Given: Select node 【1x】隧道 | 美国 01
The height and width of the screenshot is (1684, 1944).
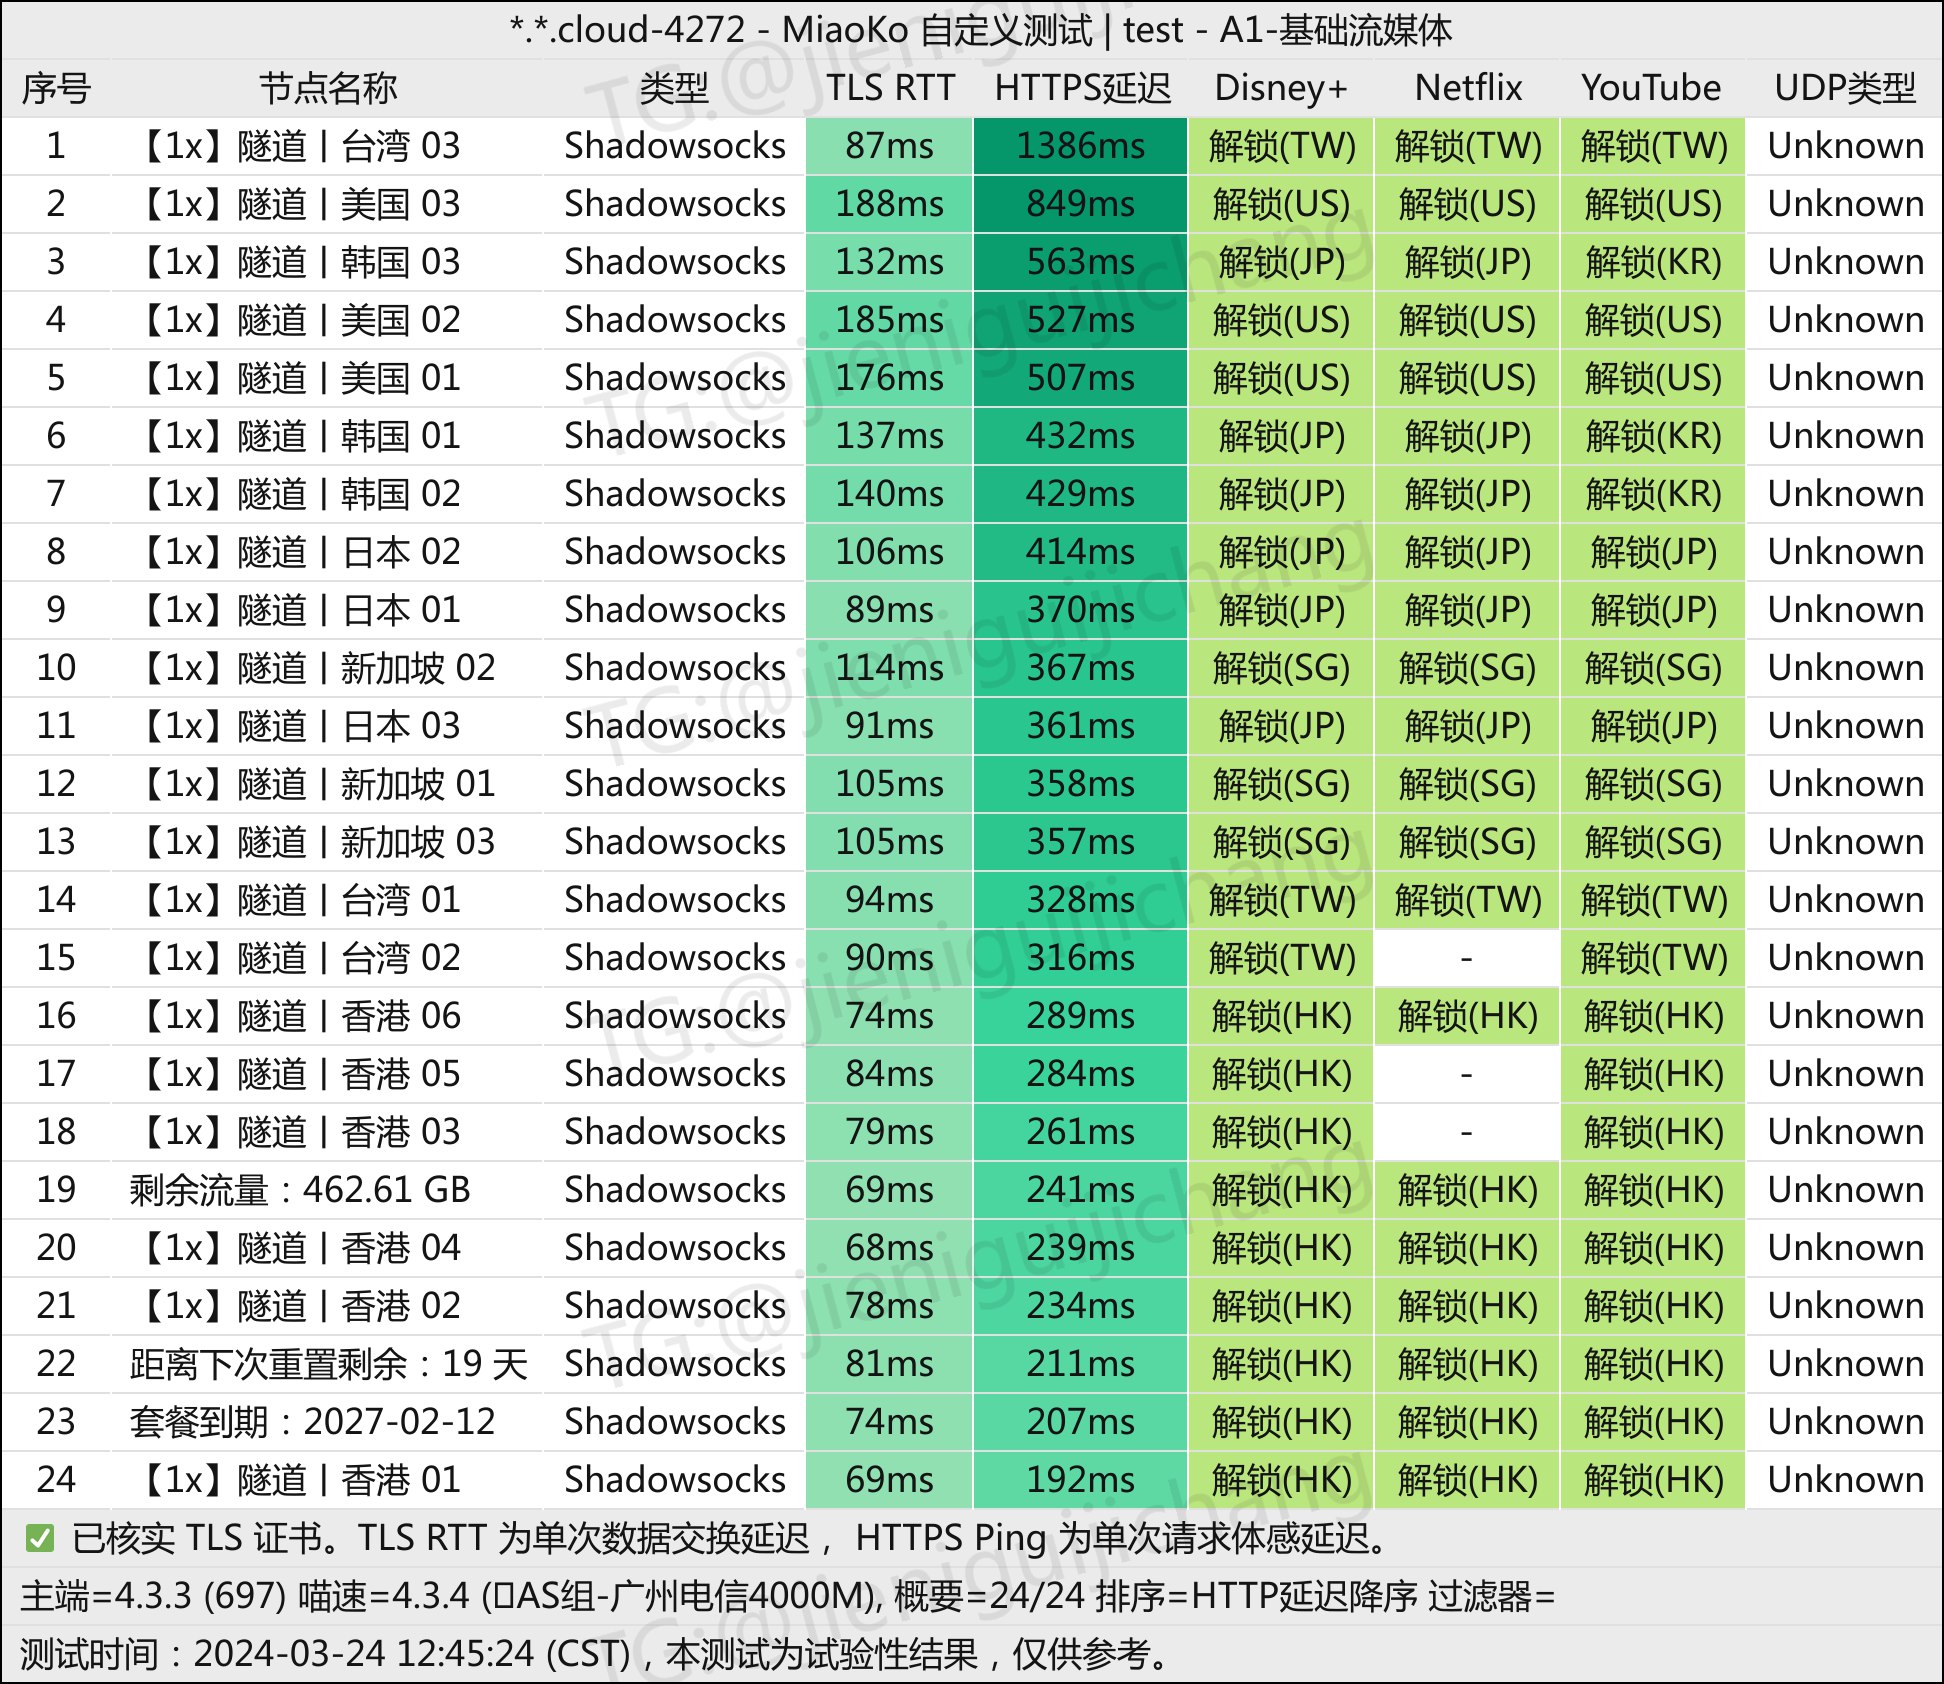Looking at the screenshot, I should pyautogui.click(x=296, y=378).
